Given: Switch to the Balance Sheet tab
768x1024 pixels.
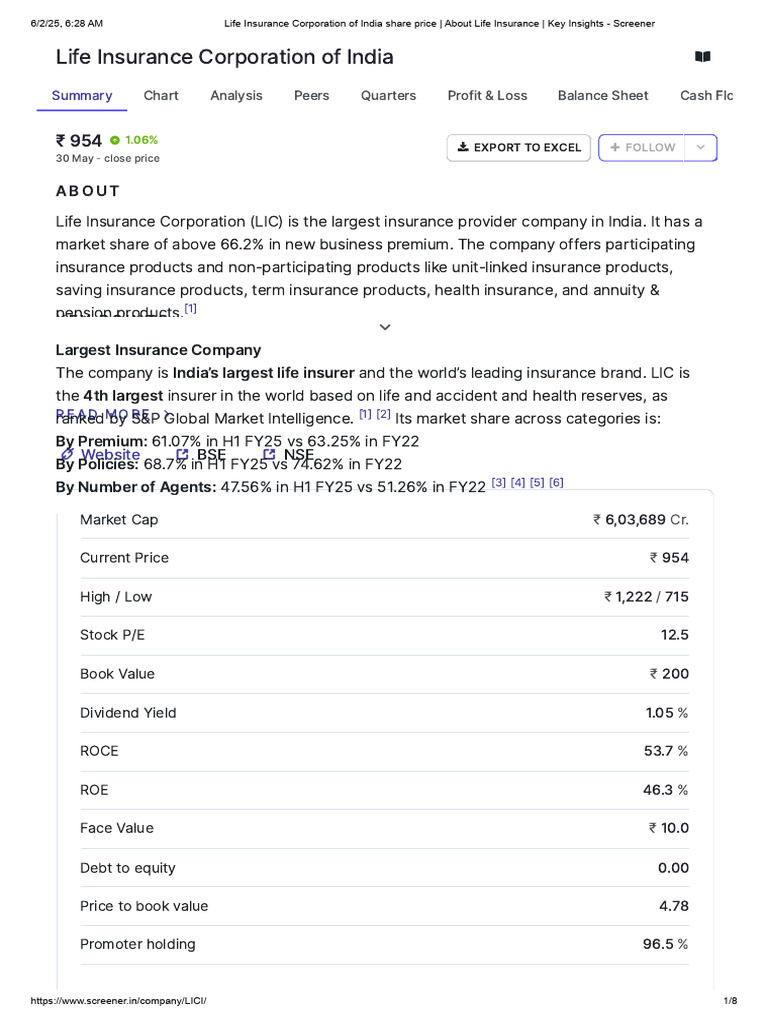Looking at the screenshot, I should [603, 95].
